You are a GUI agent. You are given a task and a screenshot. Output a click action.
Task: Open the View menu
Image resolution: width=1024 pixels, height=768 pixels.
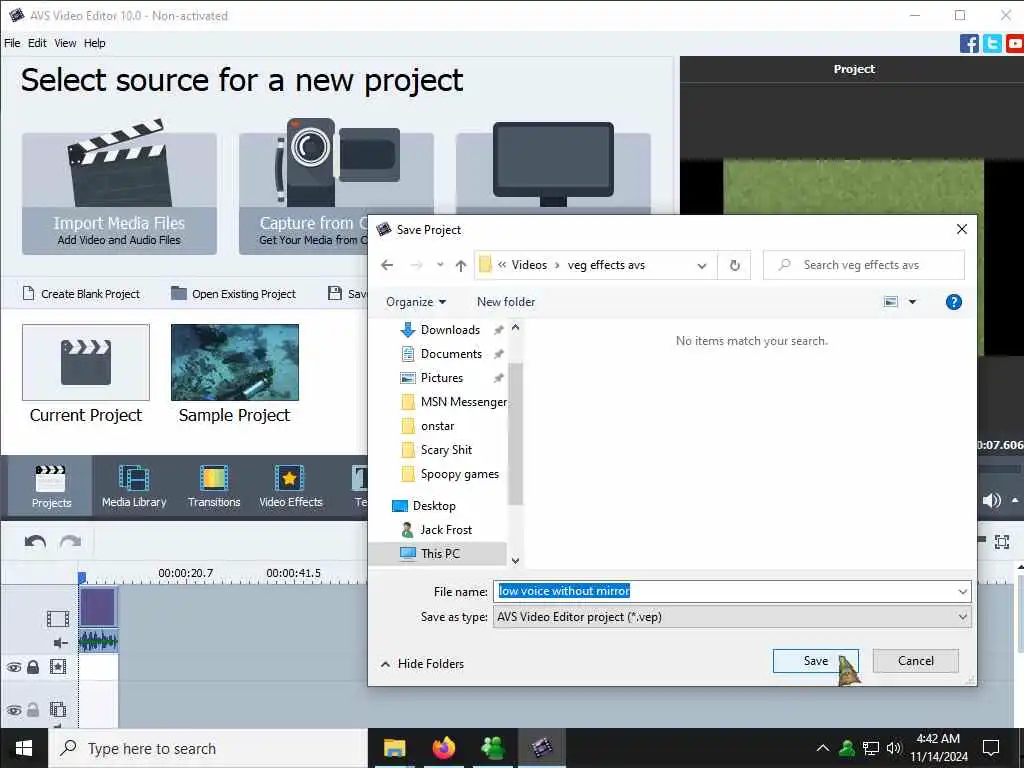[x=65, y=43]
